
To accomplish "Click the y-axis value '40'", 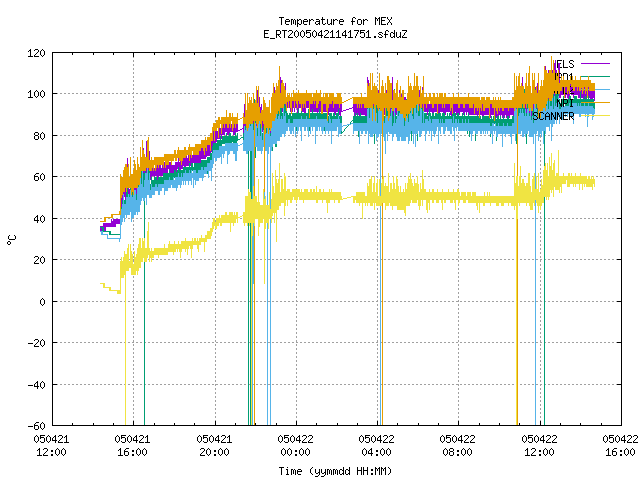I will (39, 219).
